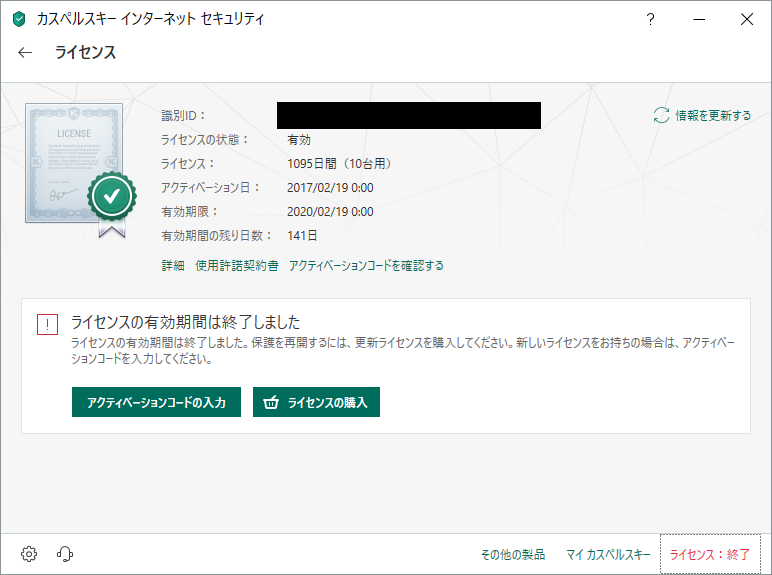Viewport: 772px width, 575px height.
Task: Click the ライセンスの状態： label
Action: tap(205, 140)
